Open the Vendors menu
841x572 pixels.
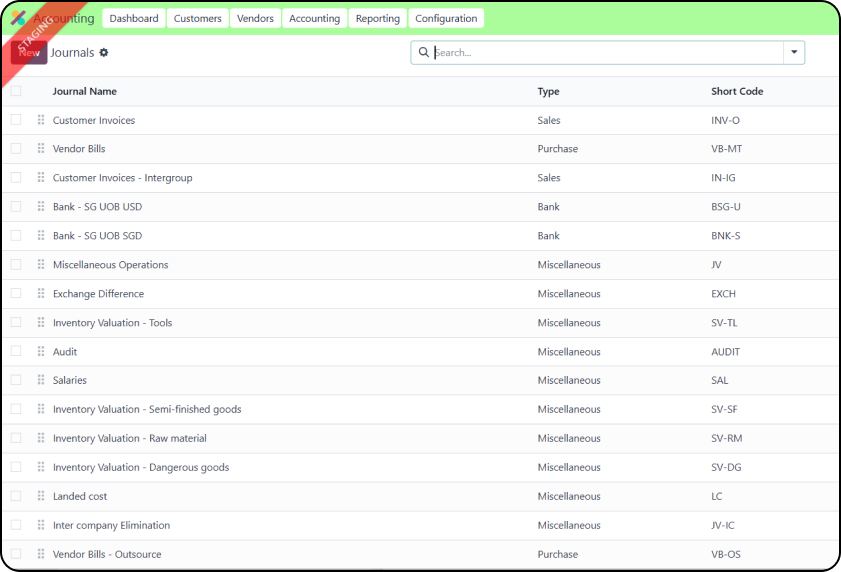[x=255, y=18]
